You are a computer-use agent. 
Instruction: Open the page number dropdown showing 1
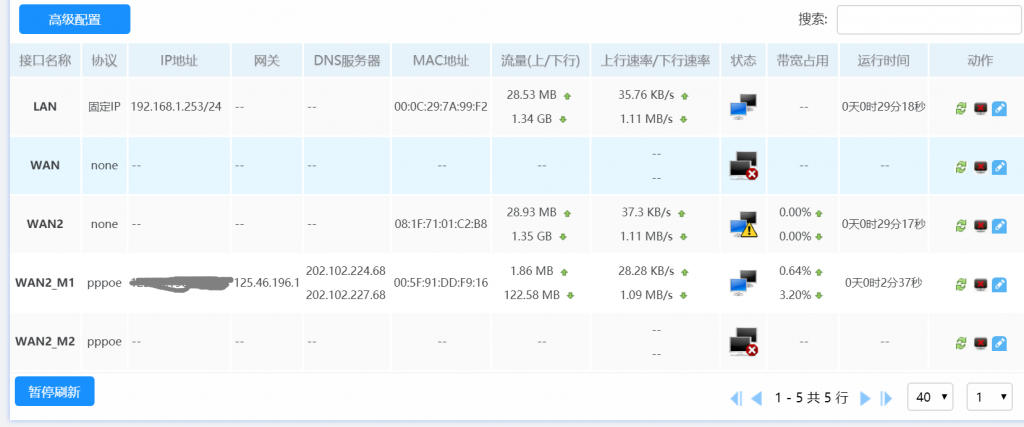989,397
